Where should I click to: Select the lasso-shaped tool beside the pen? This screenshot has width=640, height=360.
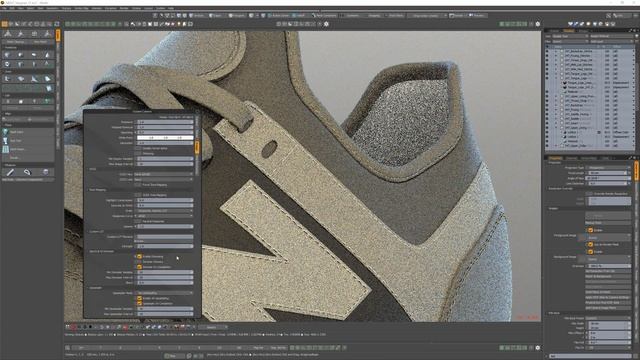click(x=27, y=172)
